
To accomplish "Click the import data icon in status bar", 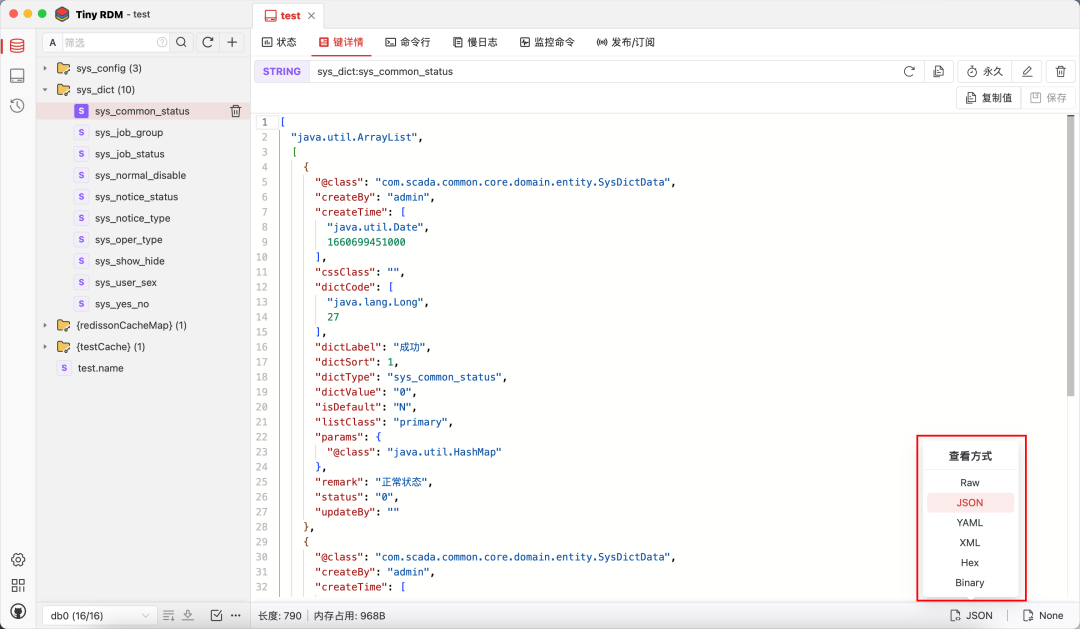I will pos(189,615).
